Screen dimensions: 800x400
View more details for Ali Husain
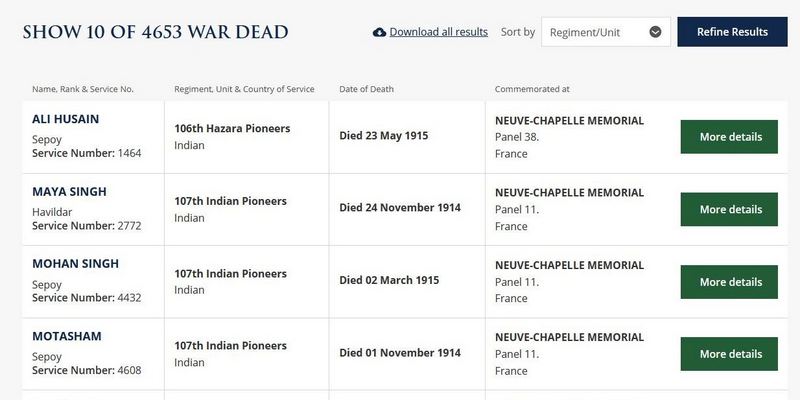point(729,137)
